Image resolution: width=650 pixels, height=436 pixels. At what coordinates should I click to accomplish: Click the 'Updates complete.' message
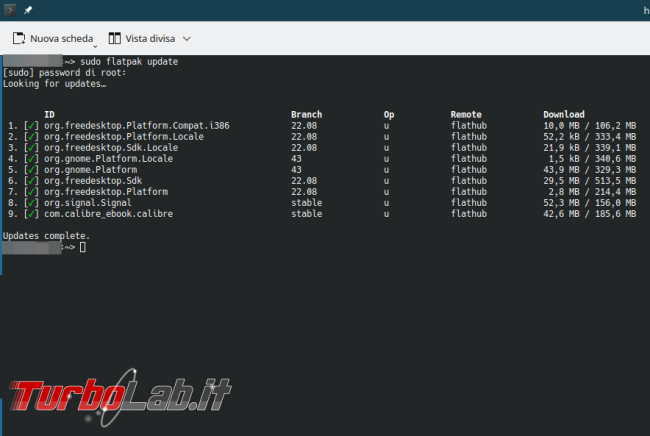[x=46, y=236]
